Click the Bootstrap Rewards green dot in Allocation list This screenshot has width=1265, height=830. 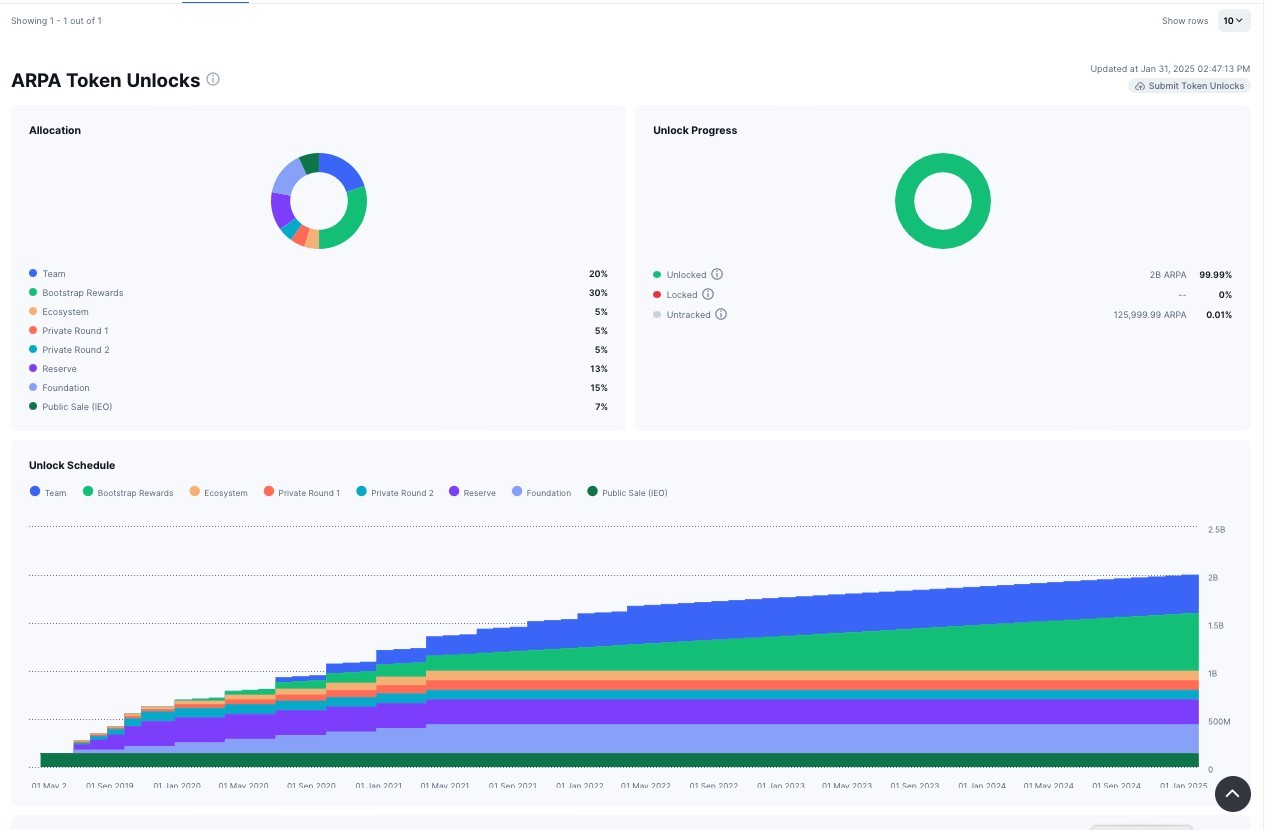pos(33,292)
